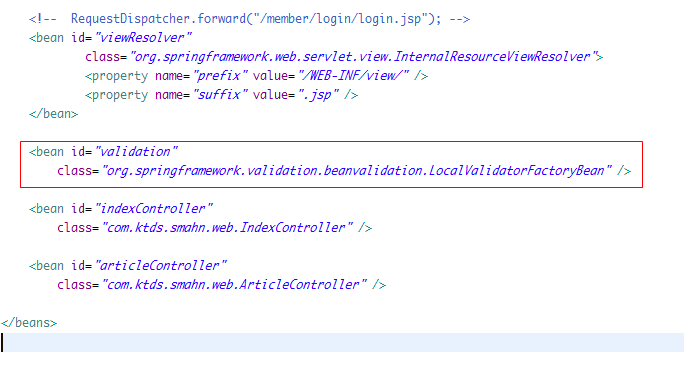This screenshot has width=684, height=376.
Task: Click the <bean tag before validation id
Action: (47, 152)
